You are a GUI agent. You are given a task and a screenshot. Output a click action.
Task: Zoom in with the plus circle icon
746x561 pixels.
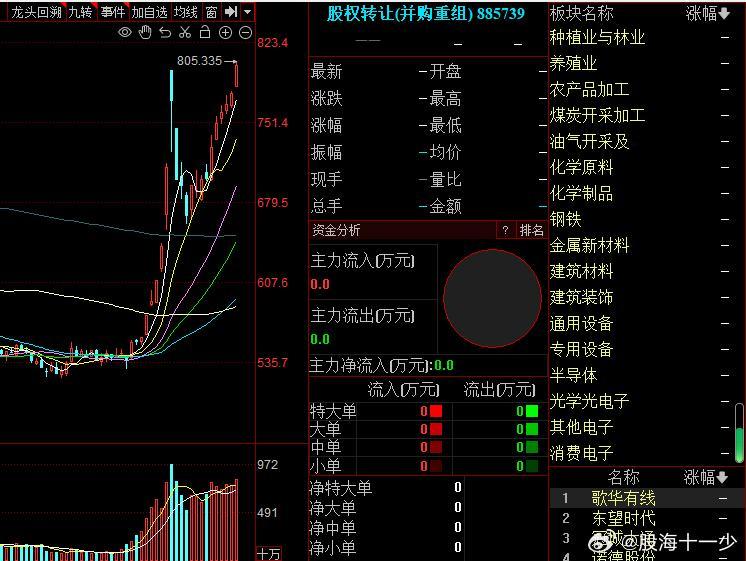pyautogui.click(x=225, y=32)
